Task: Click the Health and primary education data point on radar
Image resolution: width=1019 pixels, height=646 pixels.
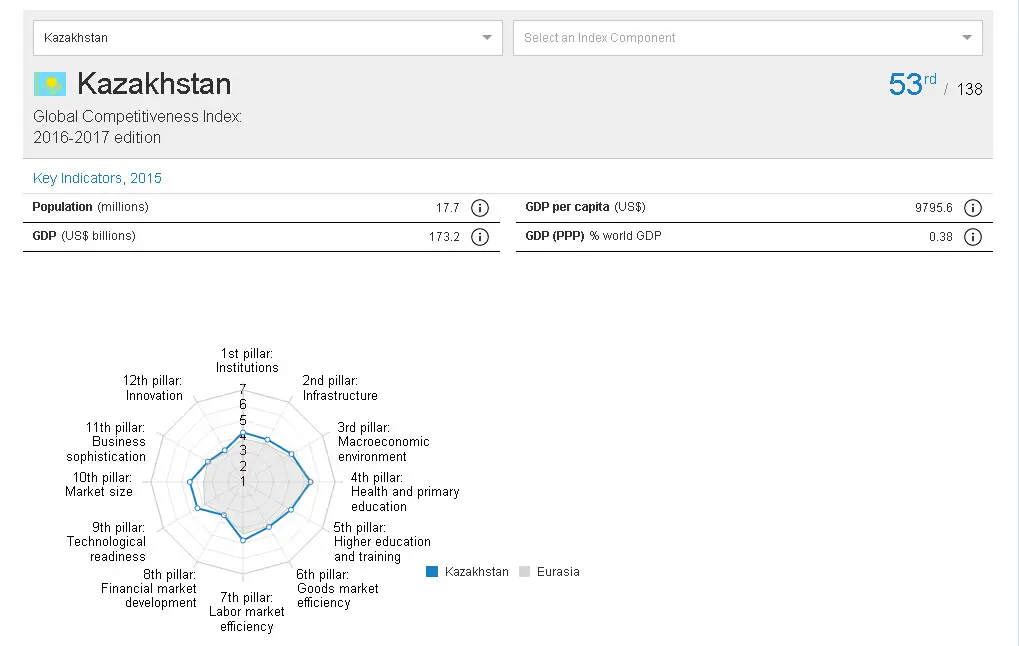Action: (310, 482)
